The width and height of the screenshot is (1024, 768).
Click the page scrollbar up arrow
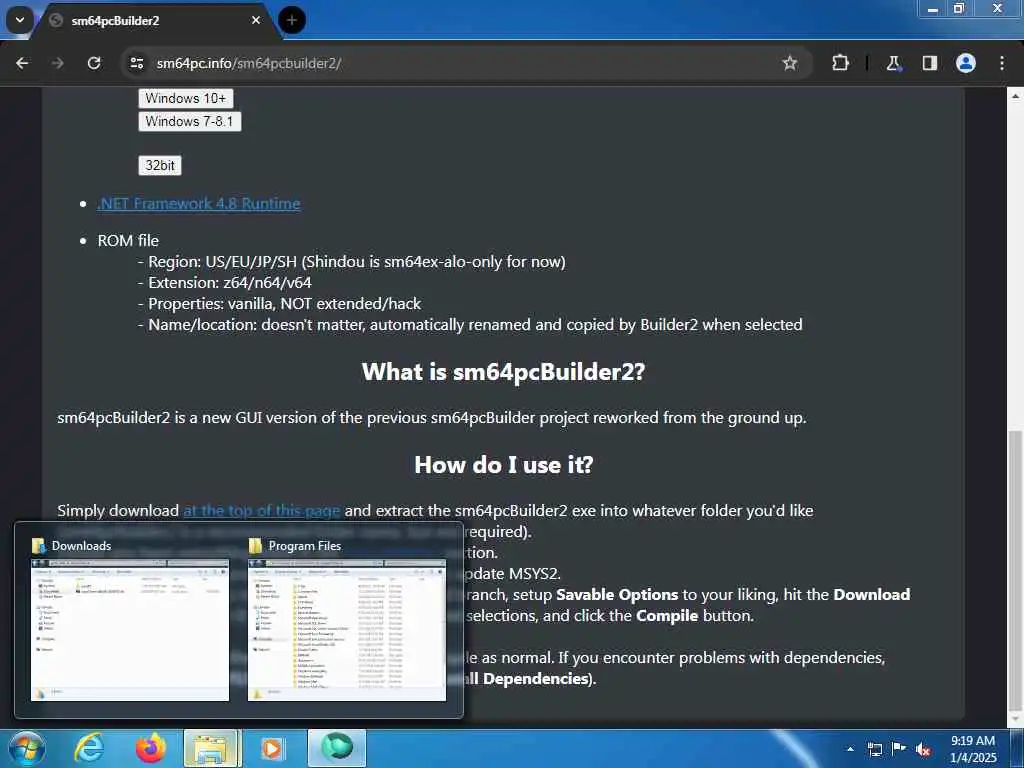pyautogui.click(x=1016, y=95)
